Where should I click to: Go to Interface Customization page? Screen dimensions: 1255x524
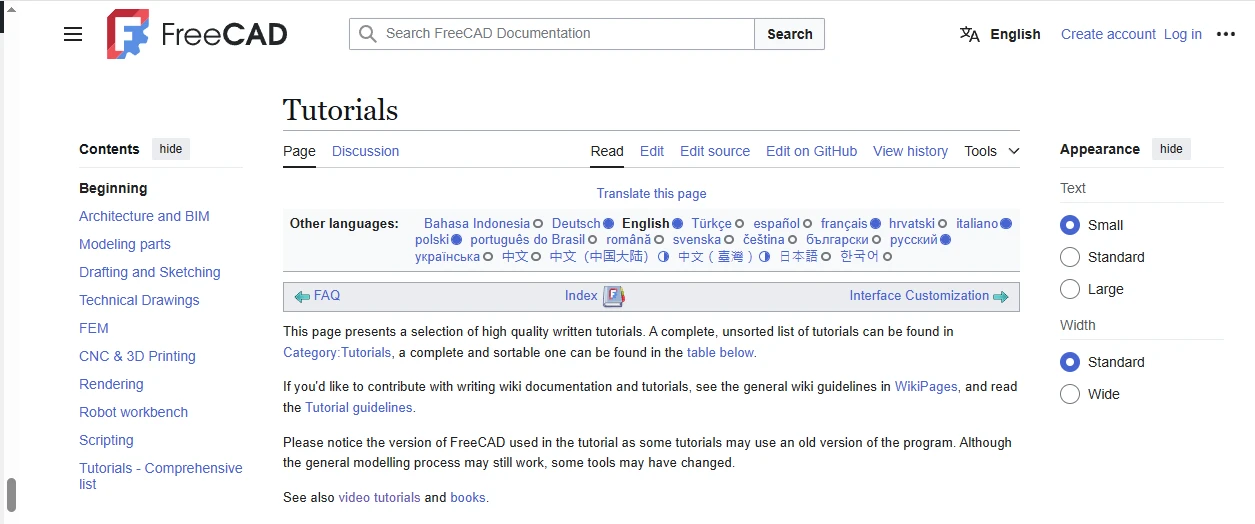click(x=919, y=296)
